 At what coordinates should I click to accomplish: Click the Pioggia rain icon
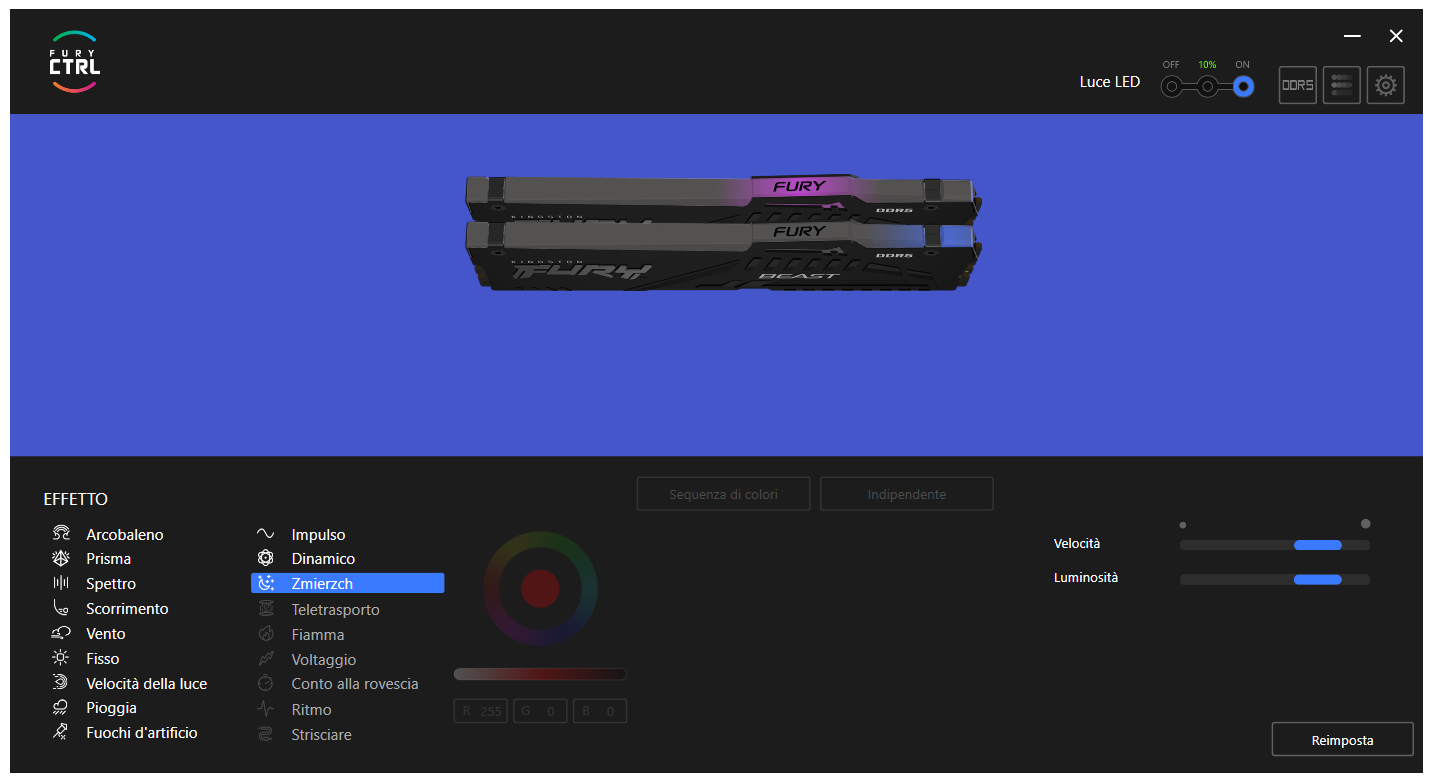coord(61,707)
